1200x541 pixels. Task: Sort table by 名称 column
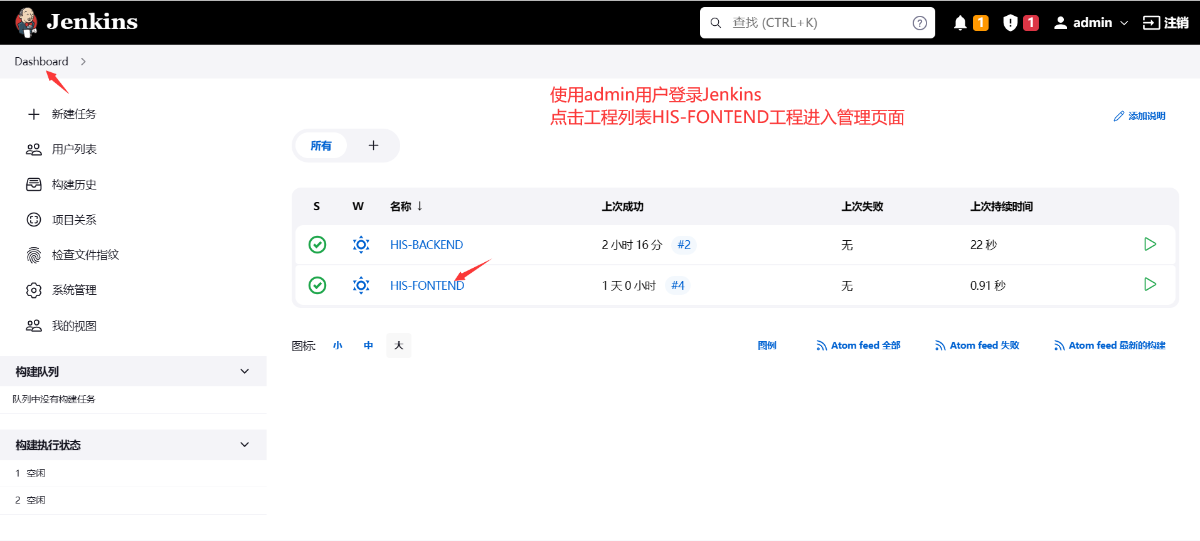(x=406, y=206)
